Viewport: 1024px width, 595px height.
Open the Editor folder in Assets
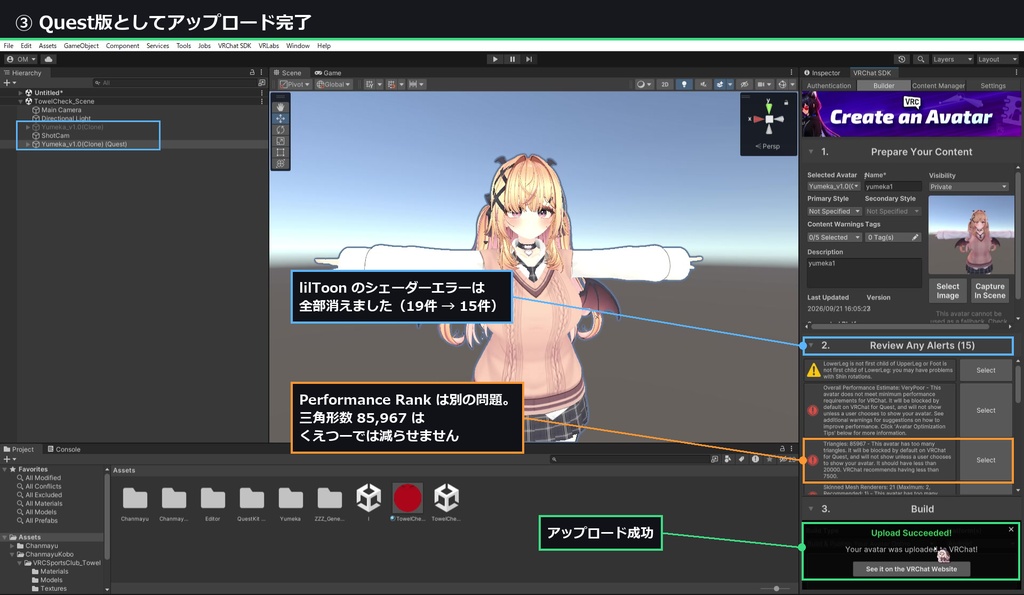[213, 503]
